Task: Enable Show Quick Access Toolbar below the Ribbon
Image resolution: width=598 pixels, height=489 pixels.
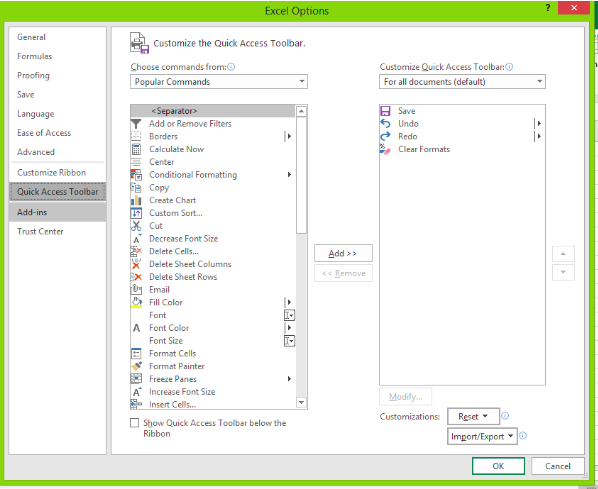Action: click(134, 423)
